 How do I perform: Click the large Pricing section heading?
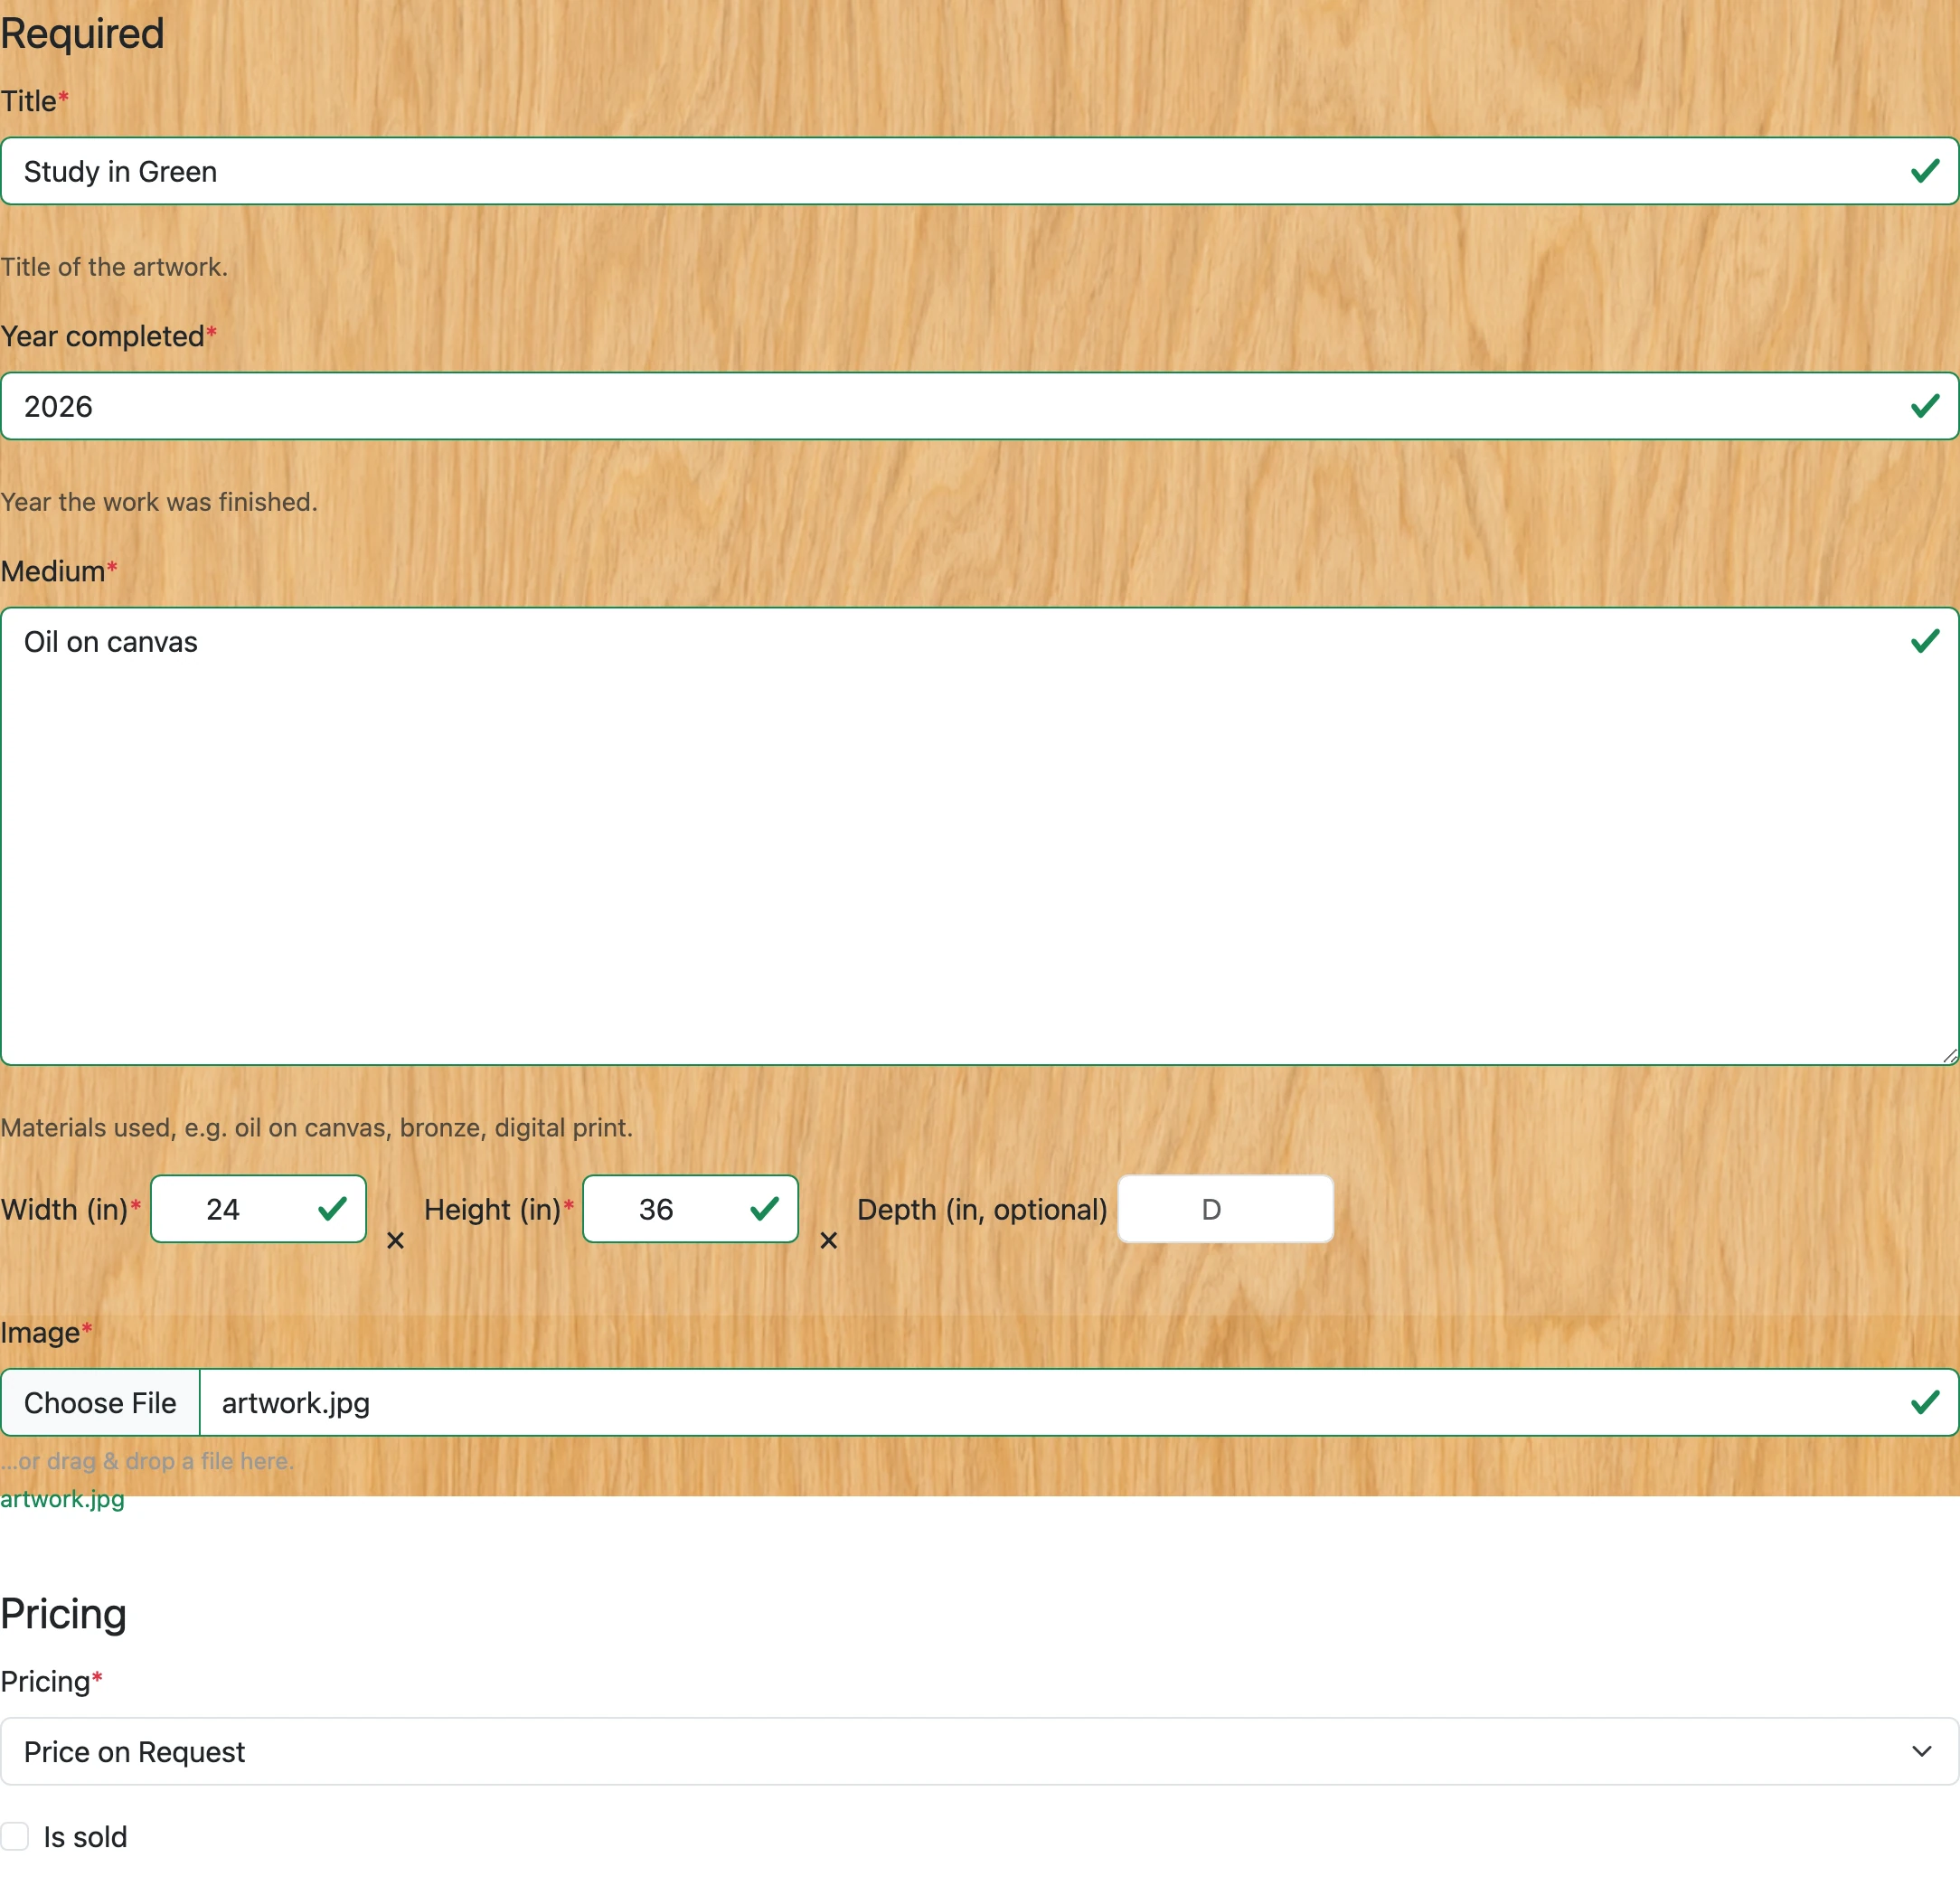[63, 1614]
